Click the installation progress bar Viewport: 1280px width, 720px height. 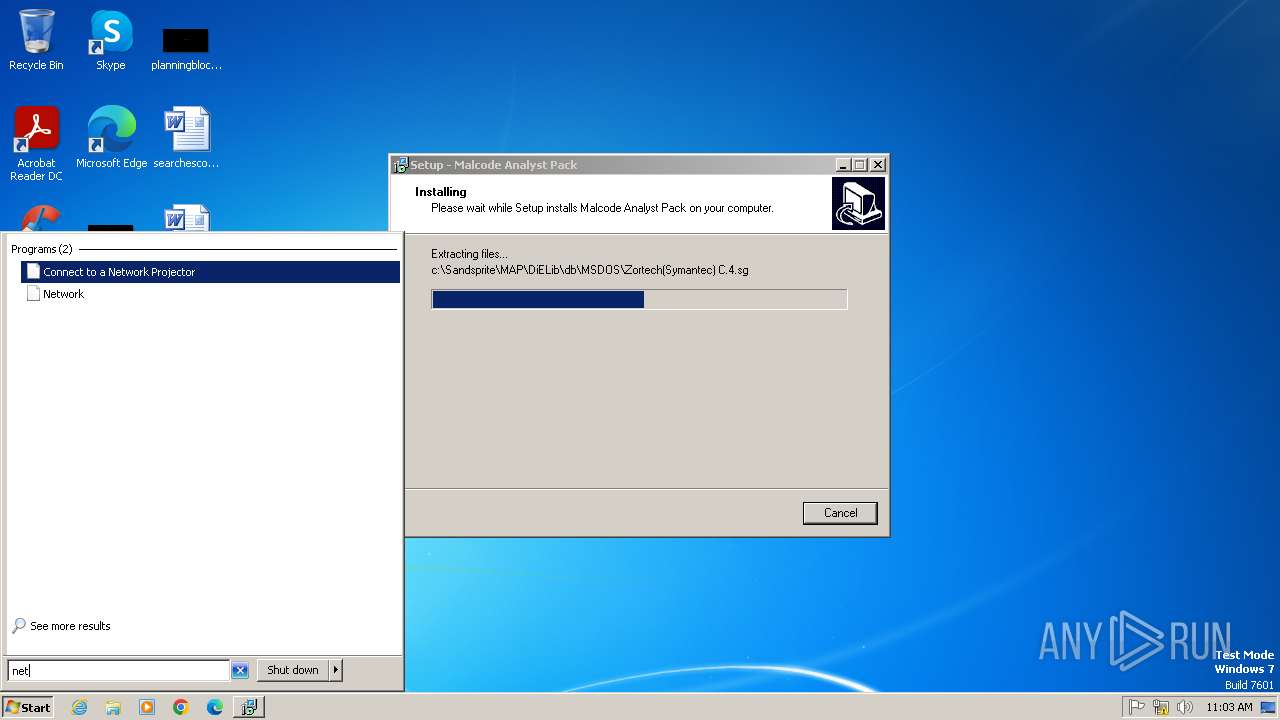point(639,299)
